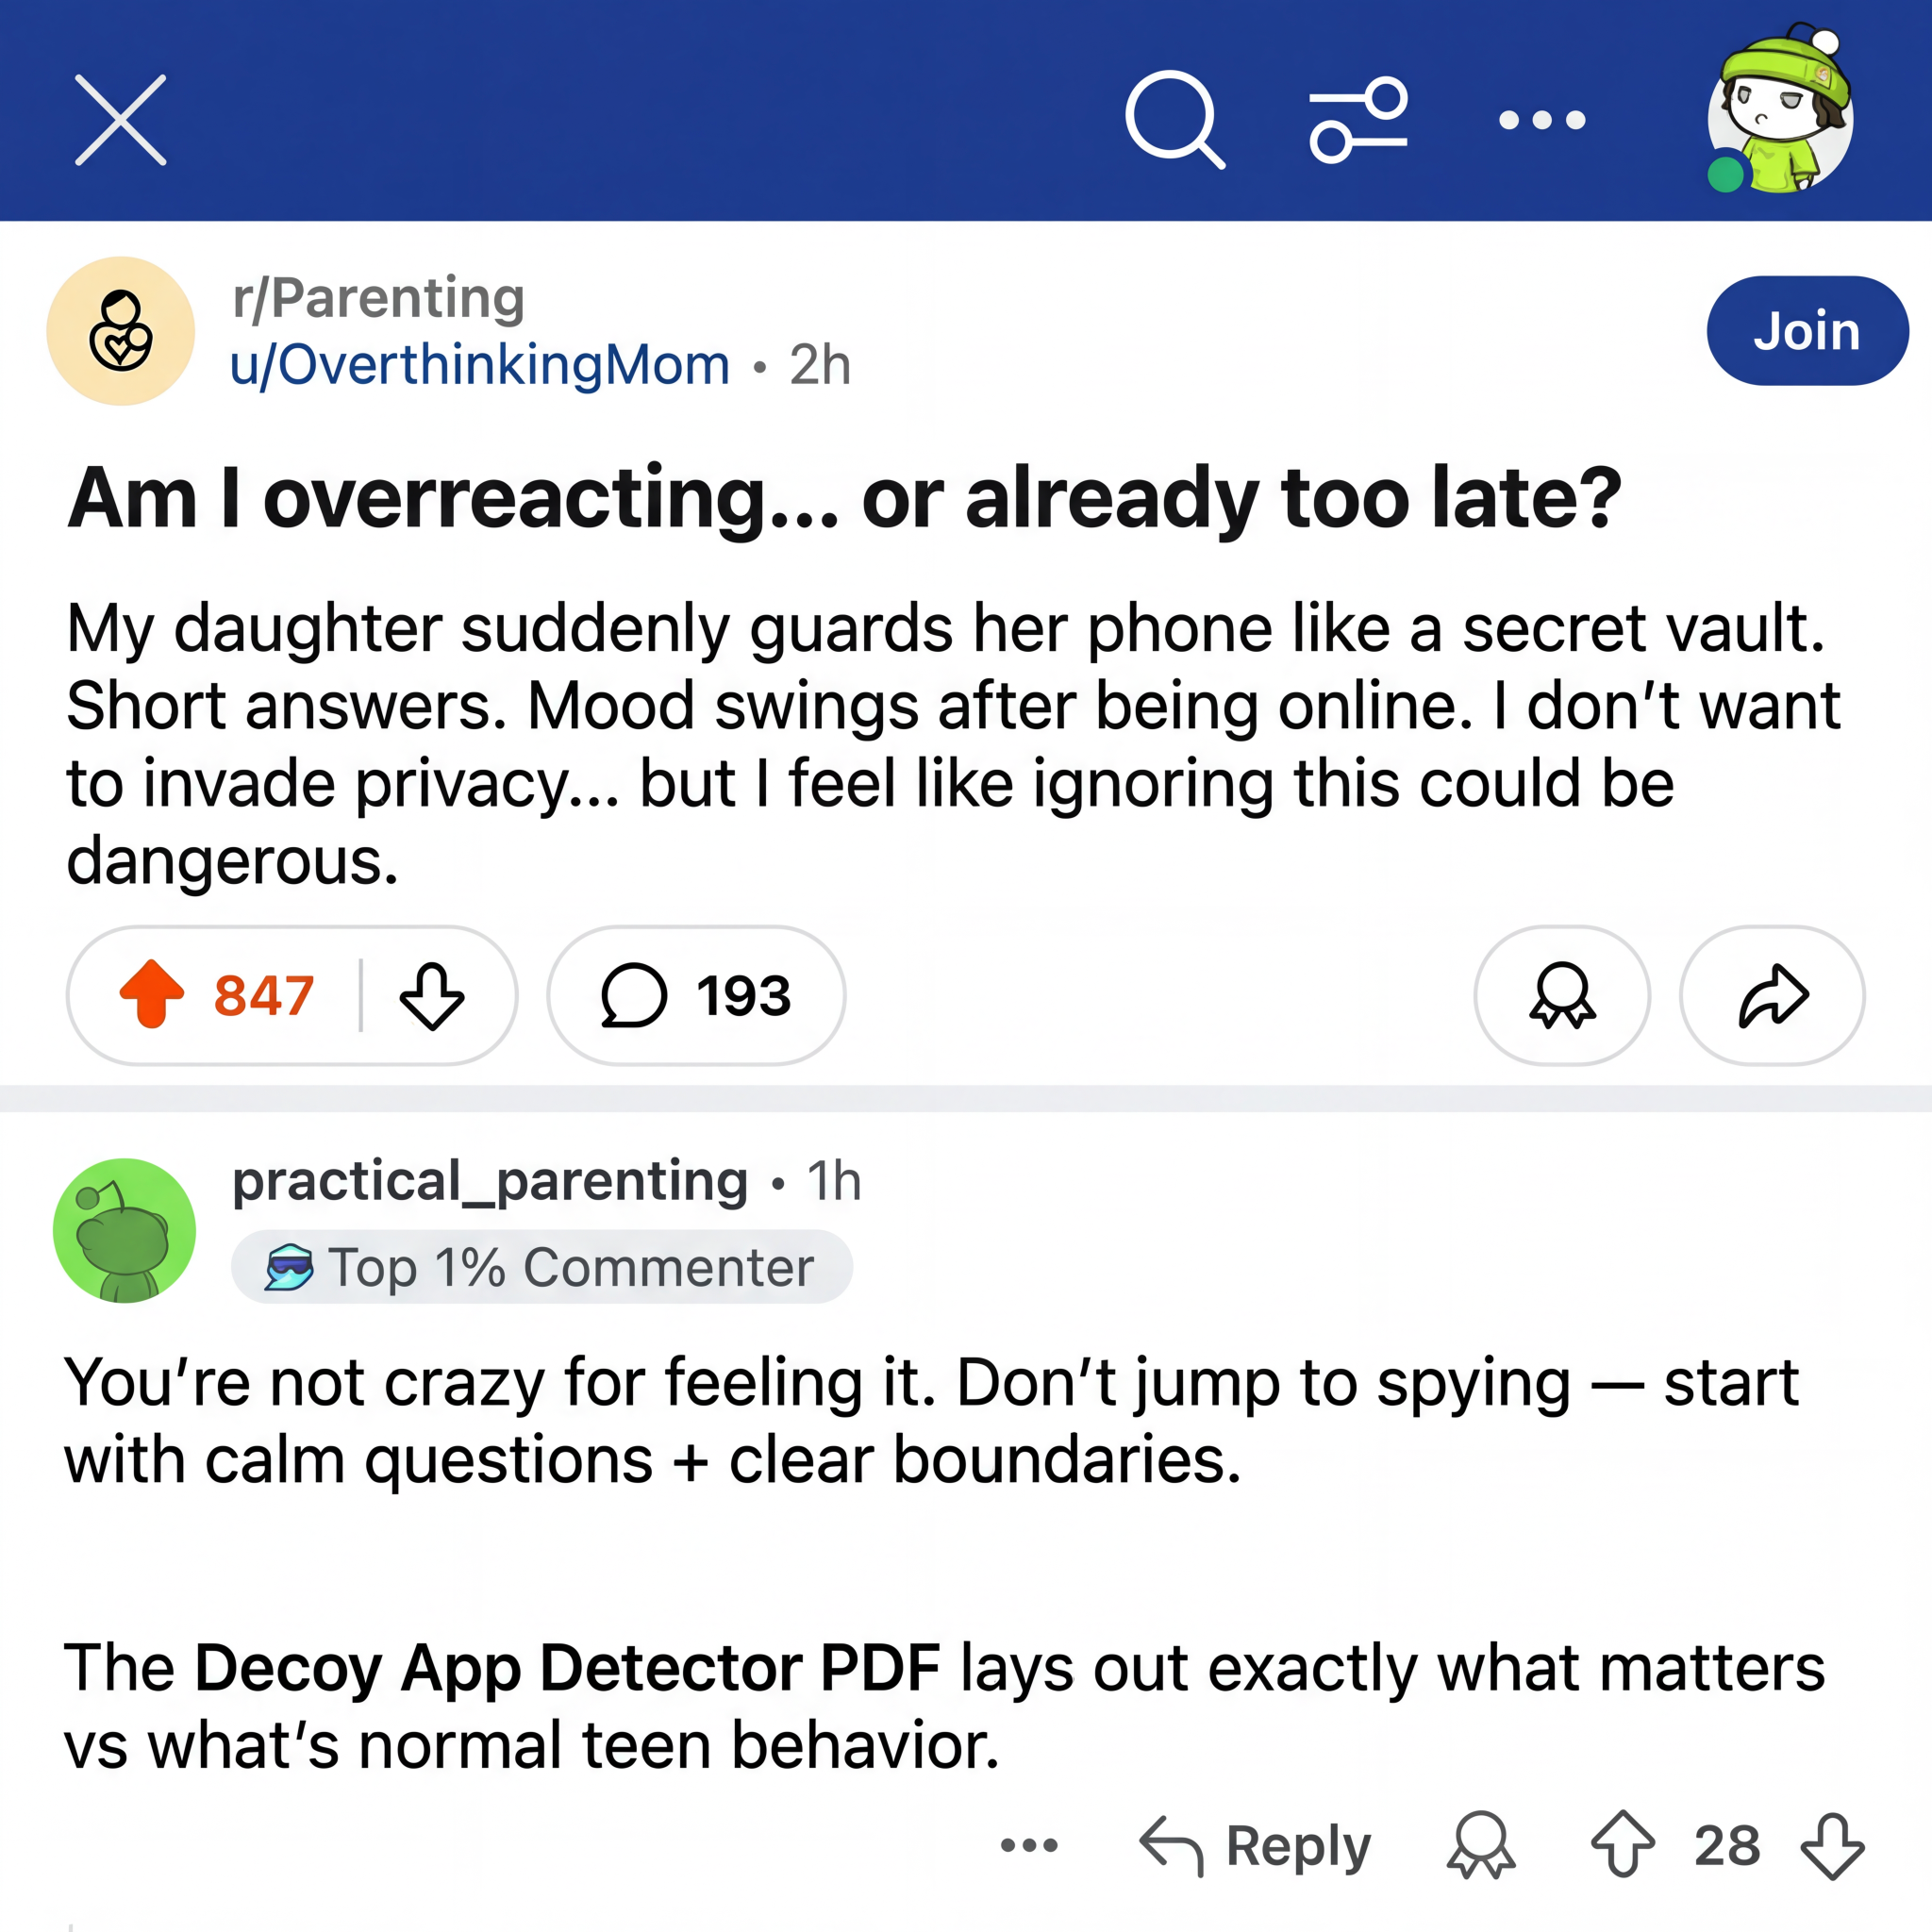Share the post with arrow icon
This screenshot has height=1932, width=1932.
coord(1772,995)
